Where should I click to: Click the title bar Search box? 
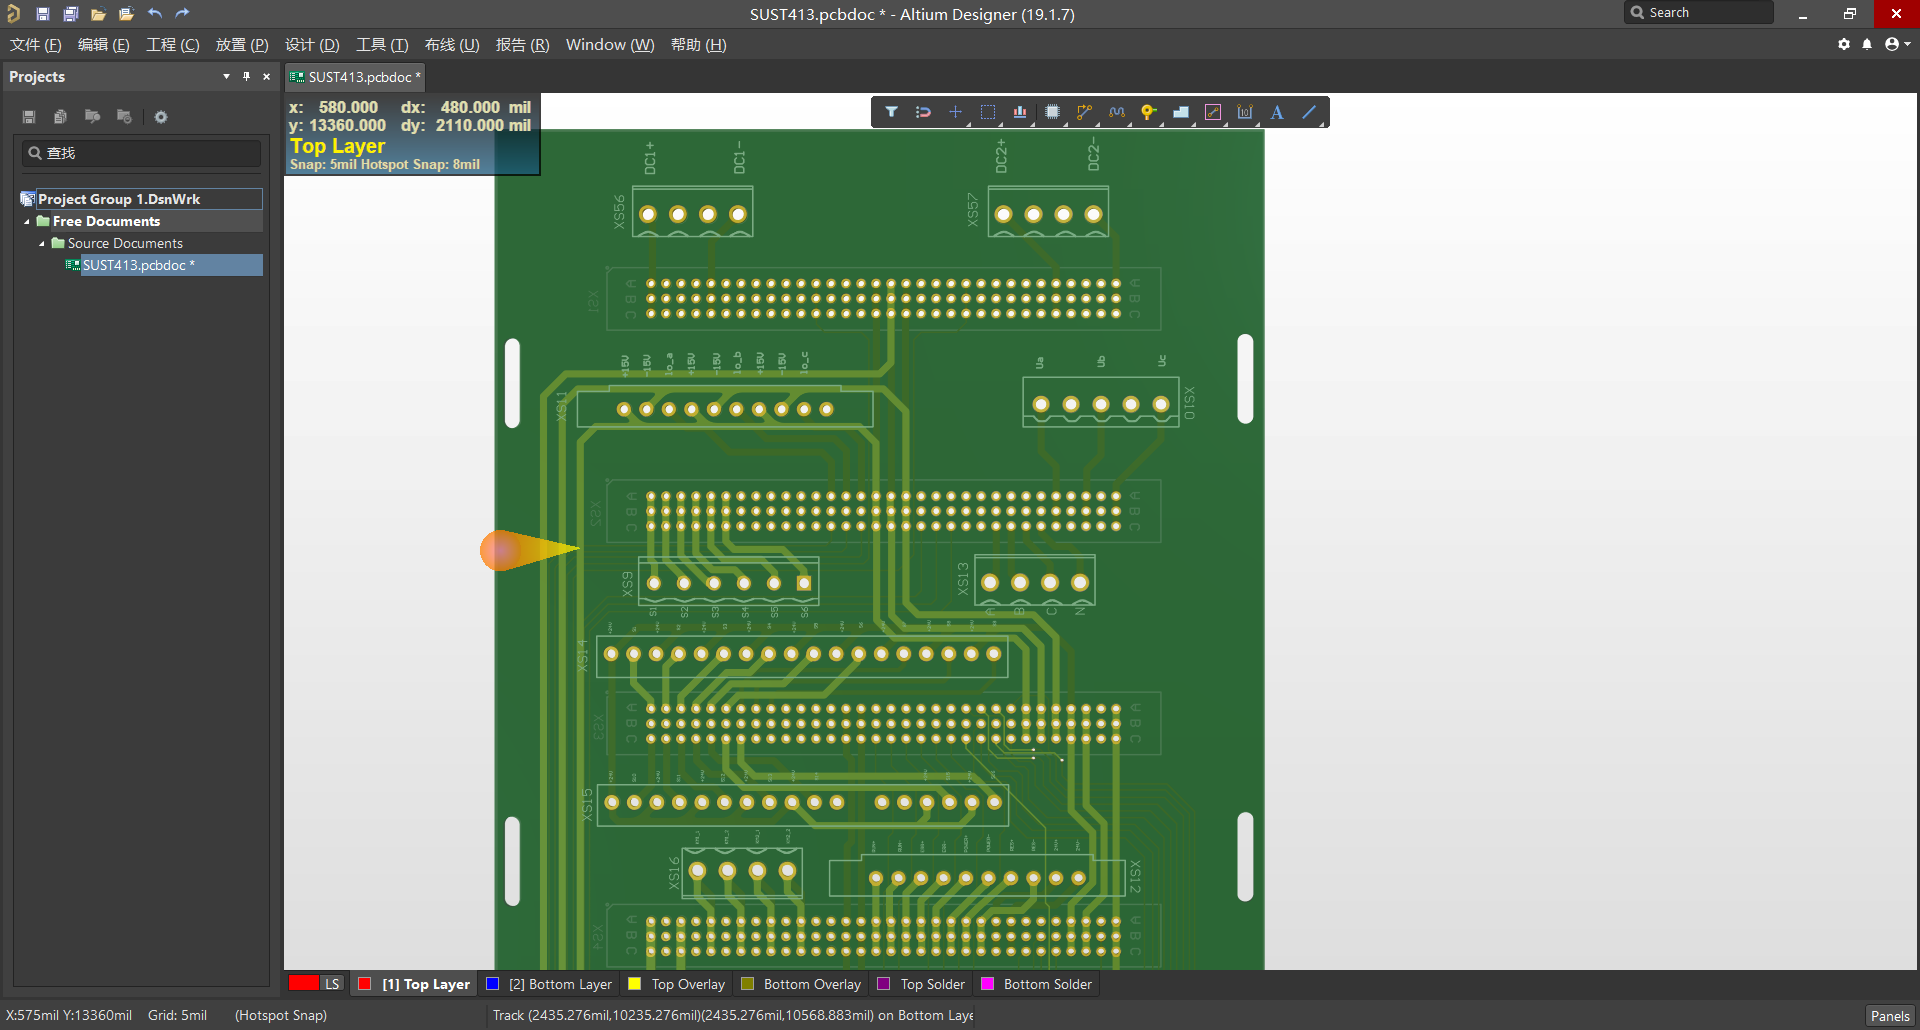tap(1698, 13)
